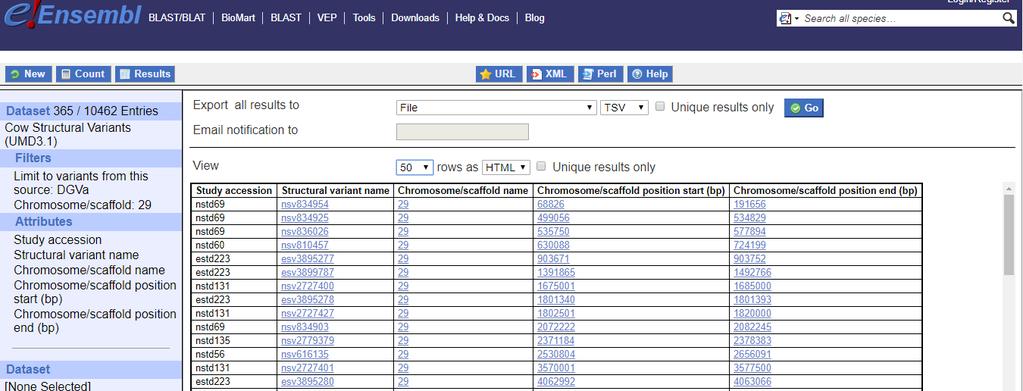The height and width of the screenshot is (391, 1023).
Task: Click the green Go button
Action: [x=804, y=108]
